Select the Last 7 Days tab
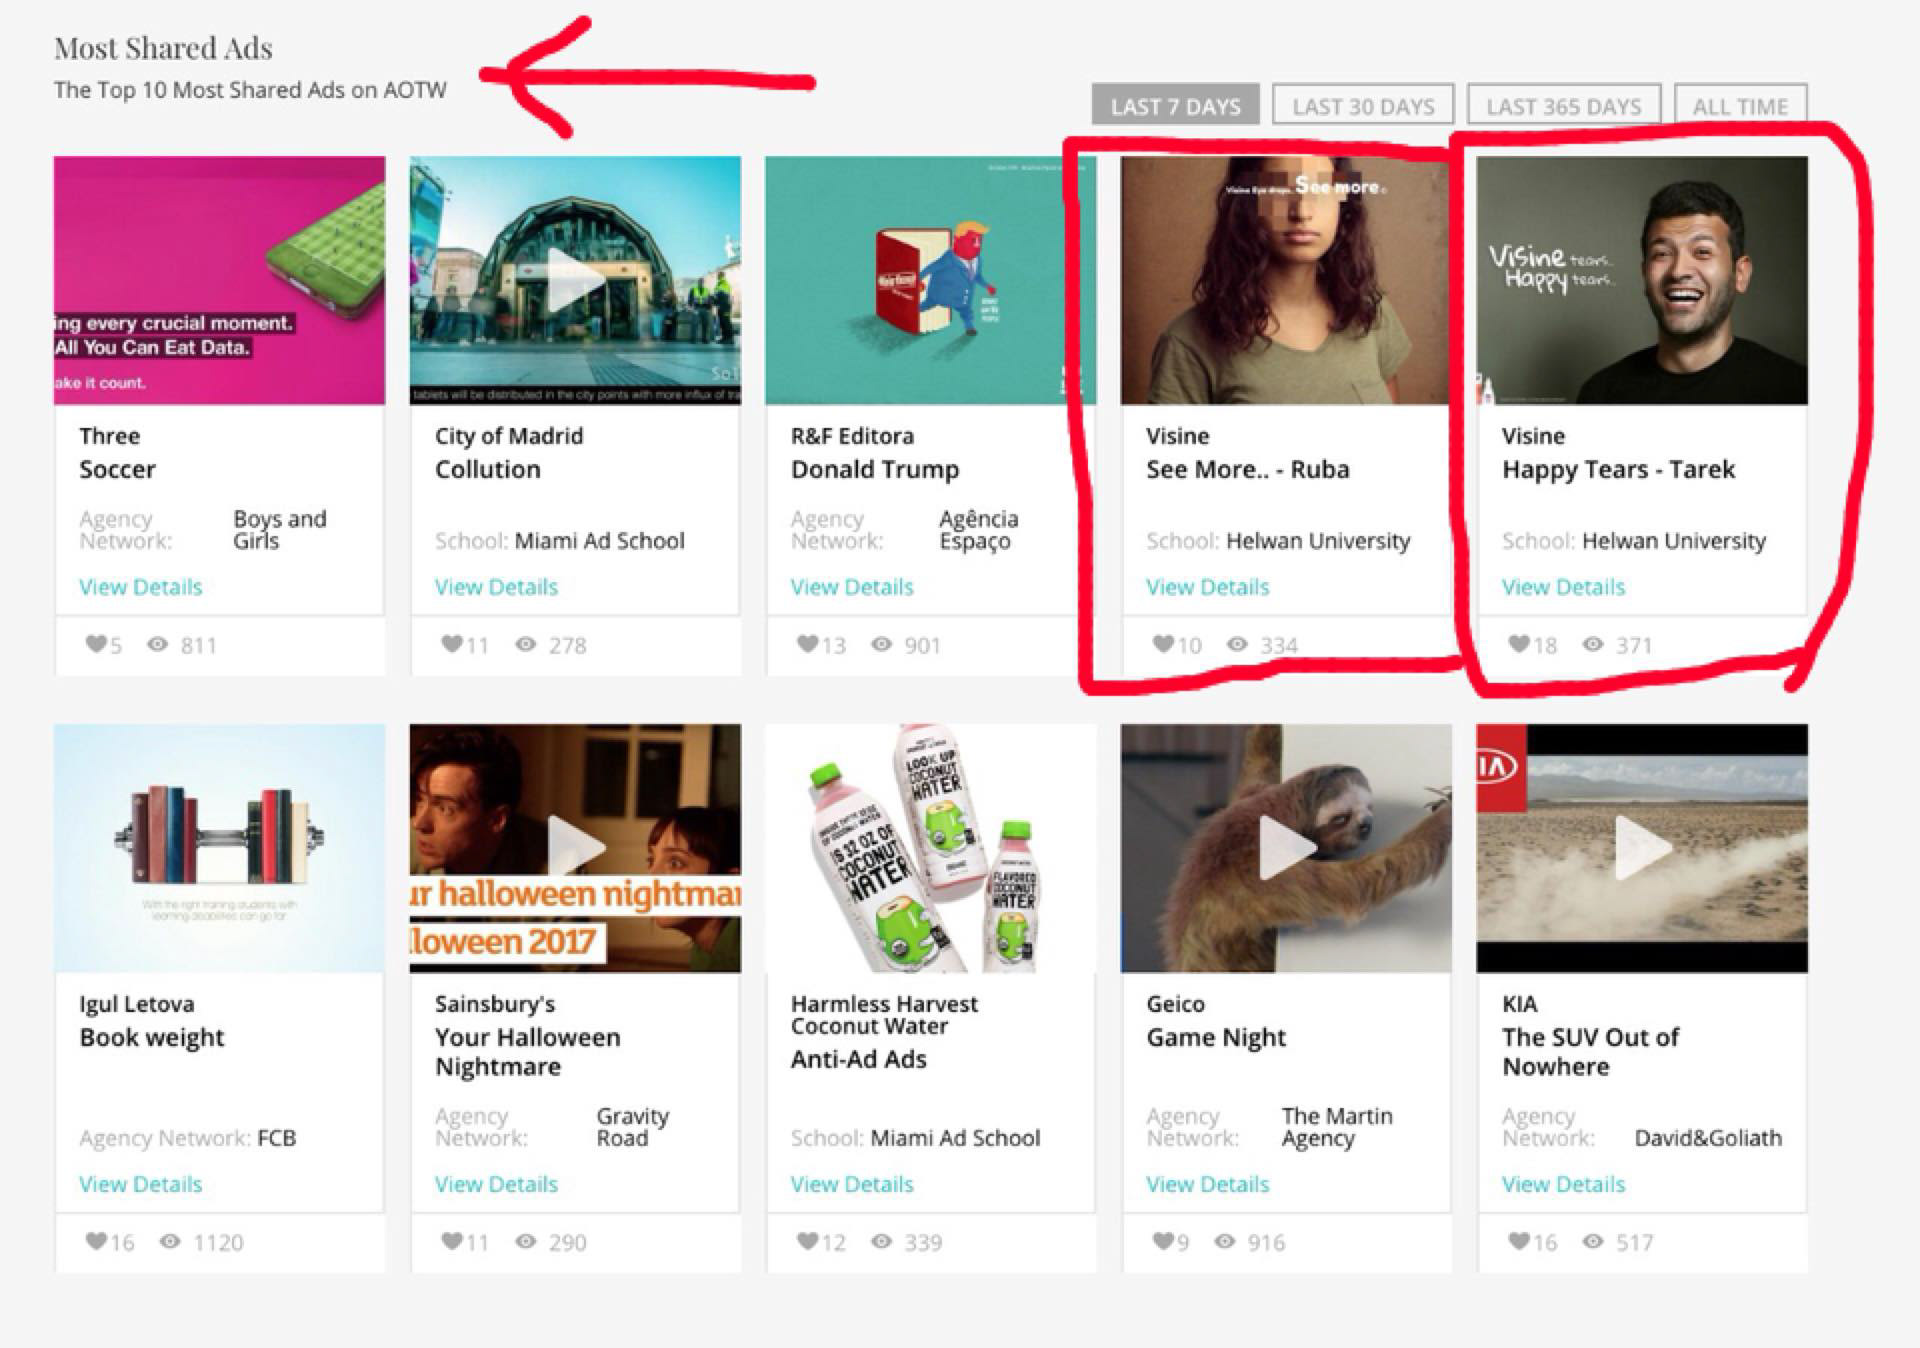This screenshot has width=1920, height=1348. (x=1175, y=106)
